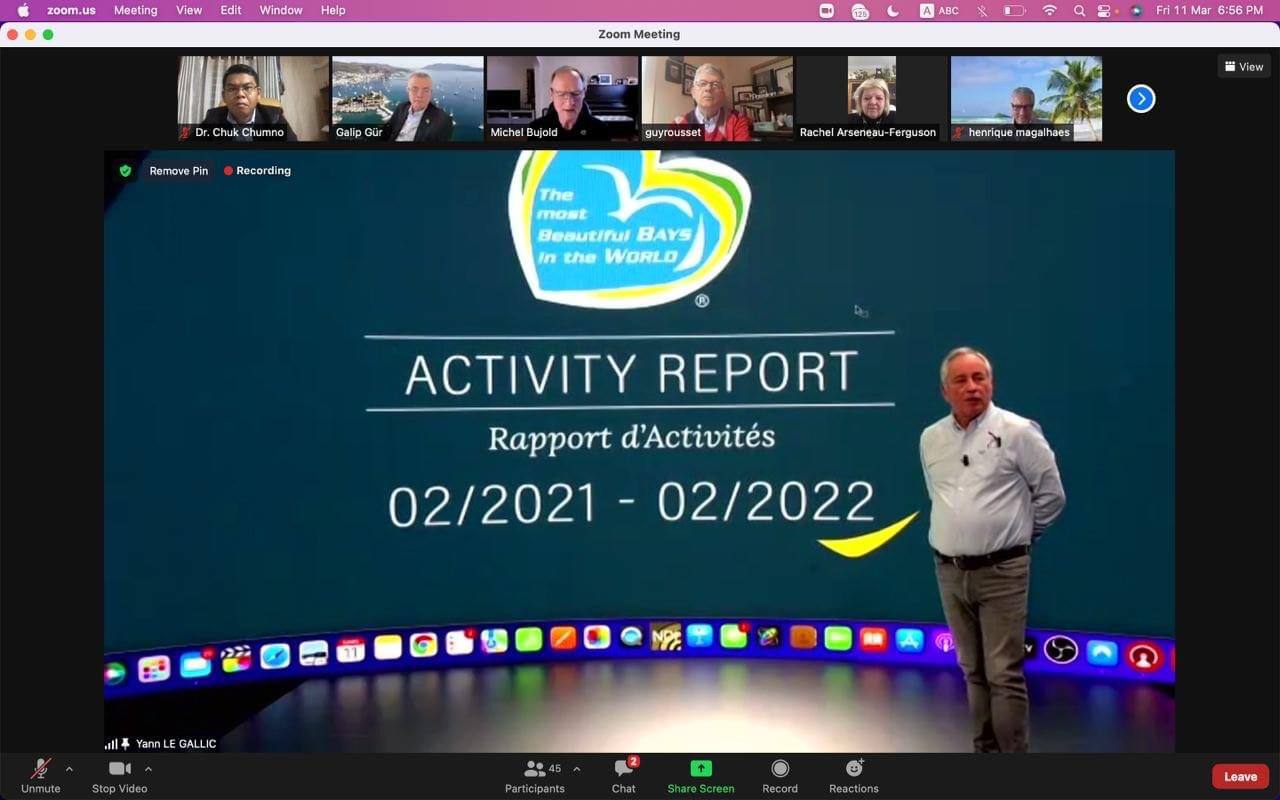Stop the video camera
Viewport: 1280px width, 800px height.
tap(119, 775)
